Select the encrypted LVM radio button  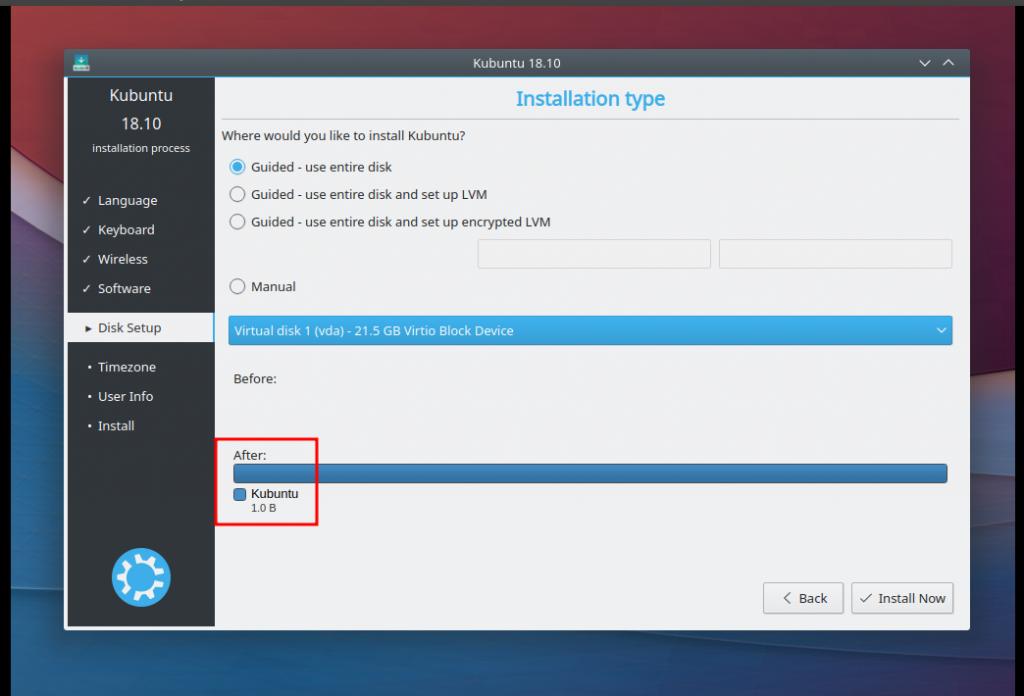[238, 222]
